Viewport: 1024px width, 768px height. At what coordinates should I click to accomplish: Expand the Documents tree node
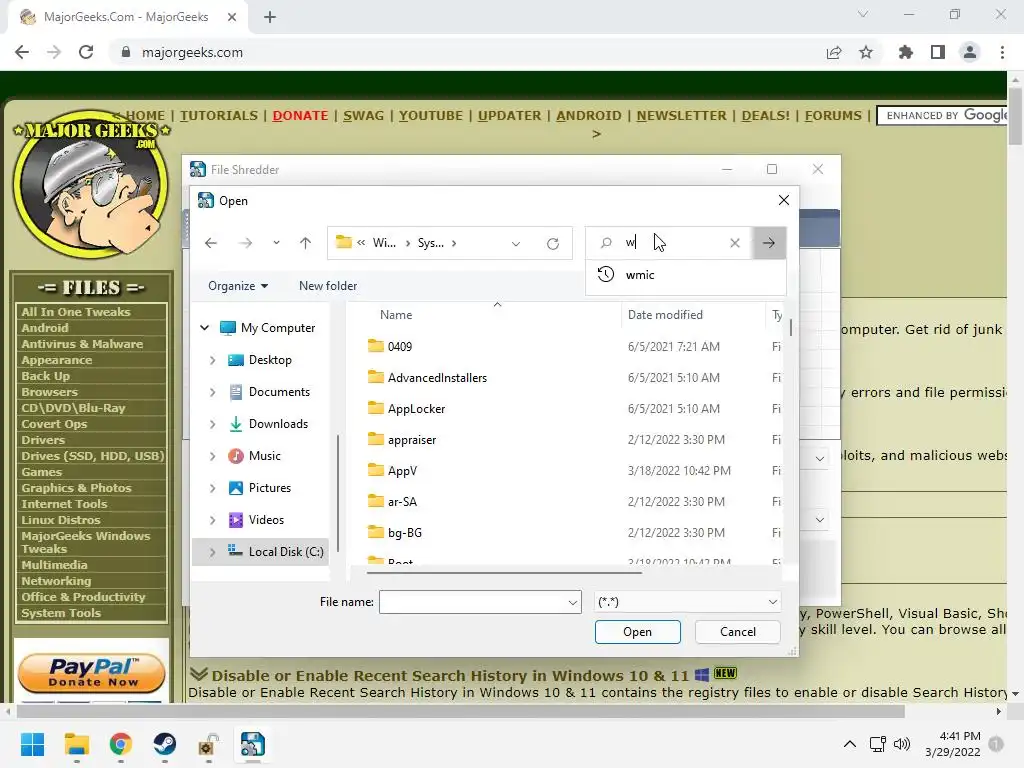(x=212, y=392)
